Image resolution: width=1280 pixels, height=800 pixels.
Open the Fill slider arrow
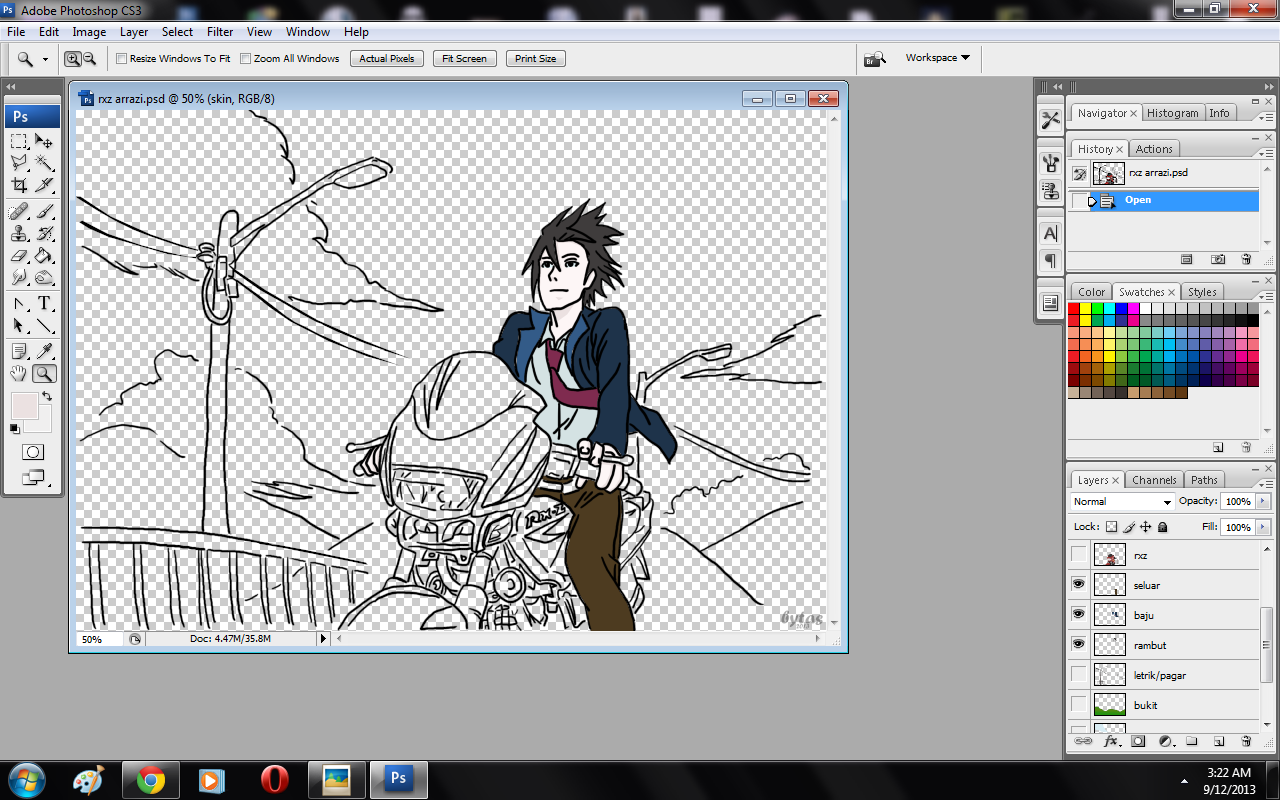point(1264,527)
